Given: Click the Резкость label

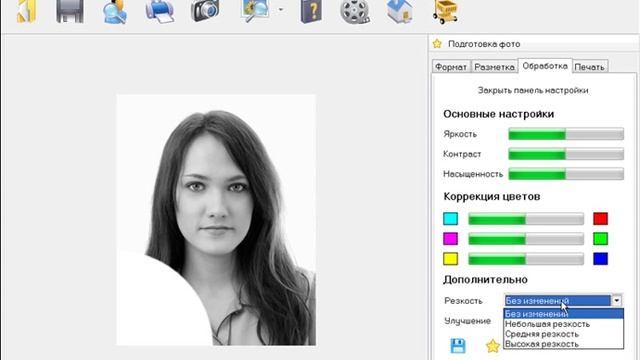Looking at the screenshot, I should click(x=463, y=301).
